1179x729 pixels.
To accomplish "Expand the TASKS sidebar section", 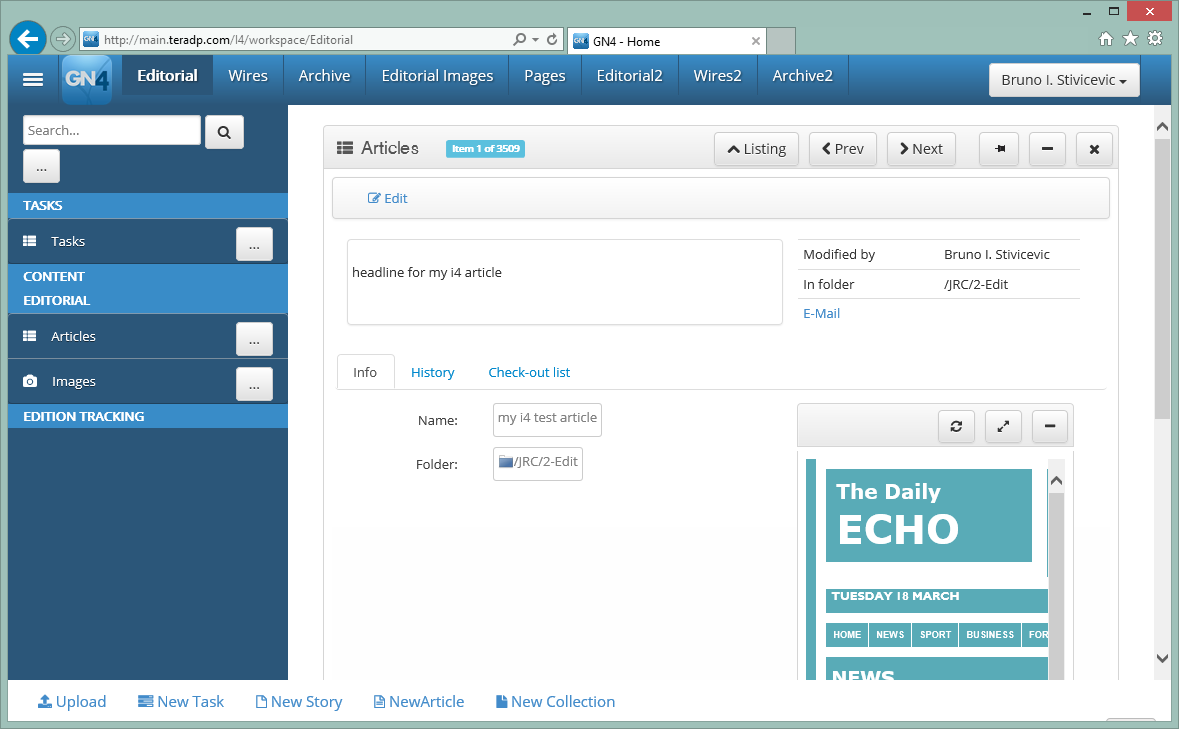I will (147, 205).
